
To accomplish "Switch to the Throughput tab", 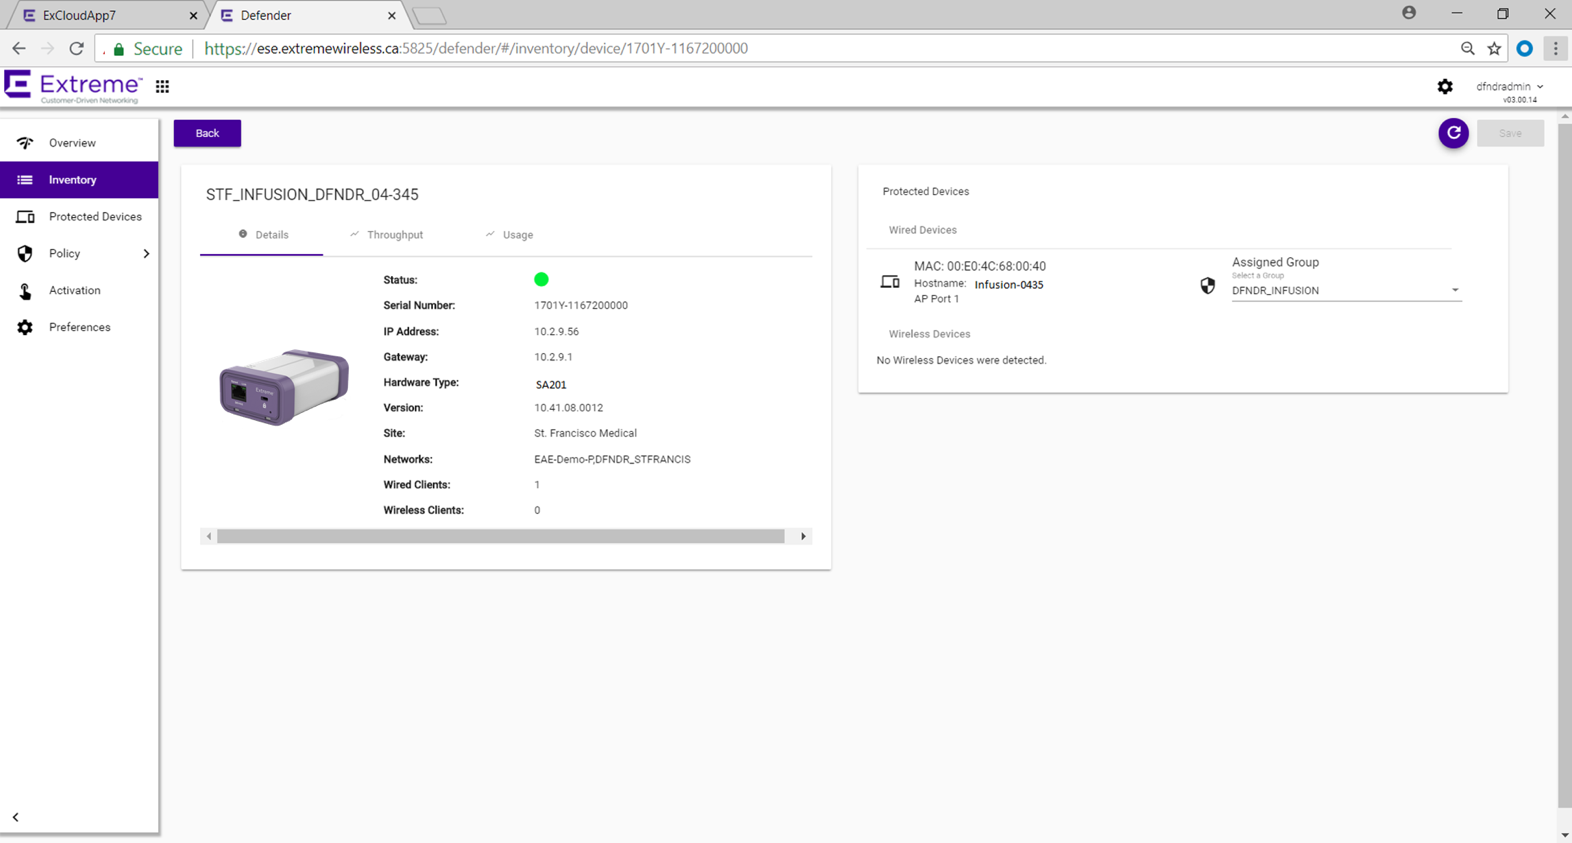I will click(x=386, y=235).
